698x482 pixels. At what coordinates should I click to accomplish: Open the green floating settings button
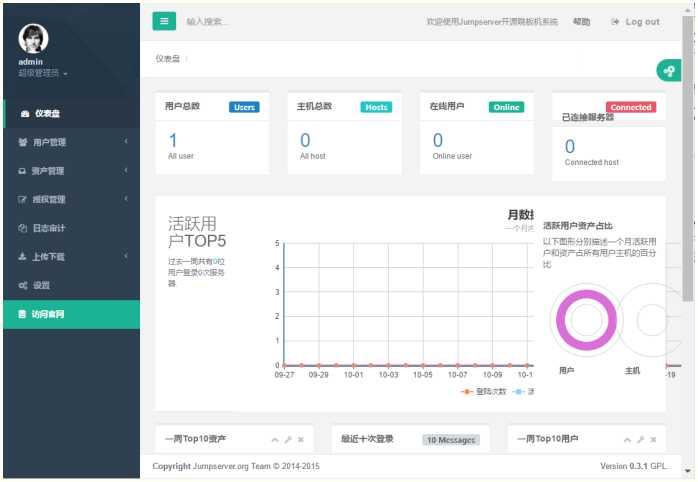pyautogui.click(x=669, y=70)
